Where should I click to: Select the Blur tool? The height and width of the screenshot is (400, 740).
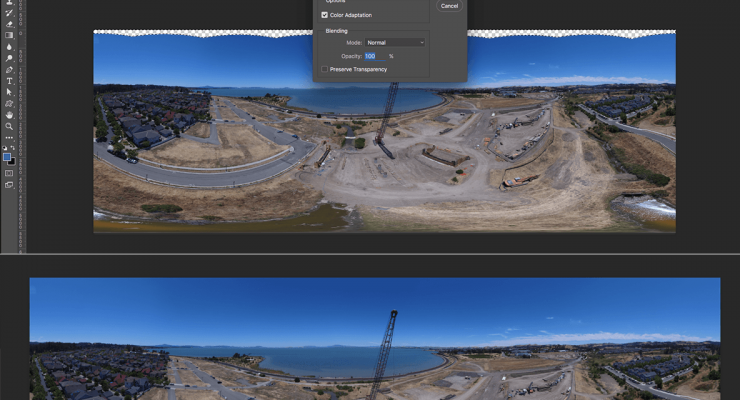click(9, 47)
